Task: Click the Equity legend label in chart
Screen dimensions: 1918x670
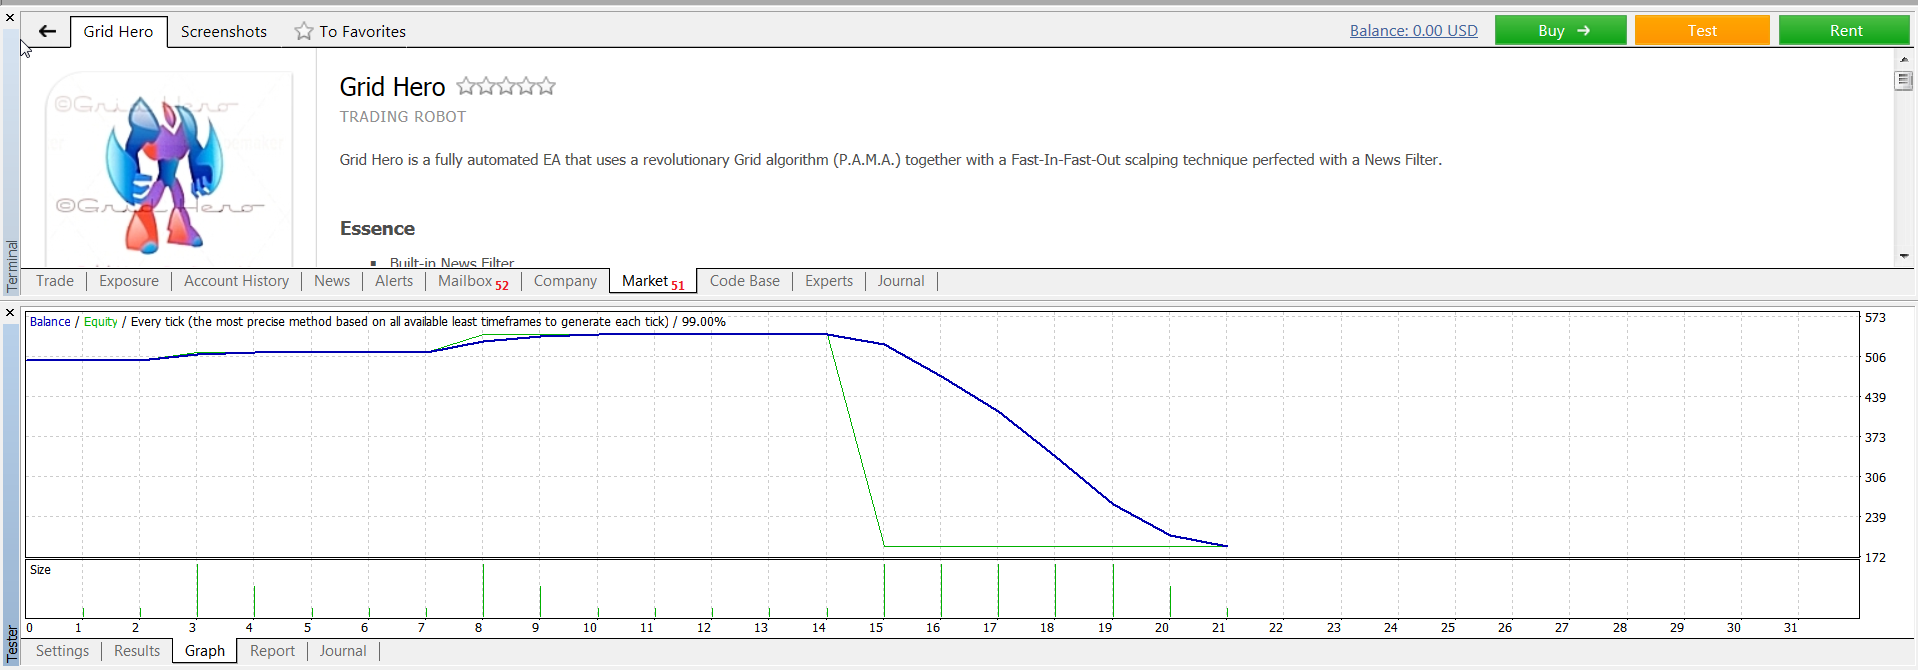Action: click(101, 322)
